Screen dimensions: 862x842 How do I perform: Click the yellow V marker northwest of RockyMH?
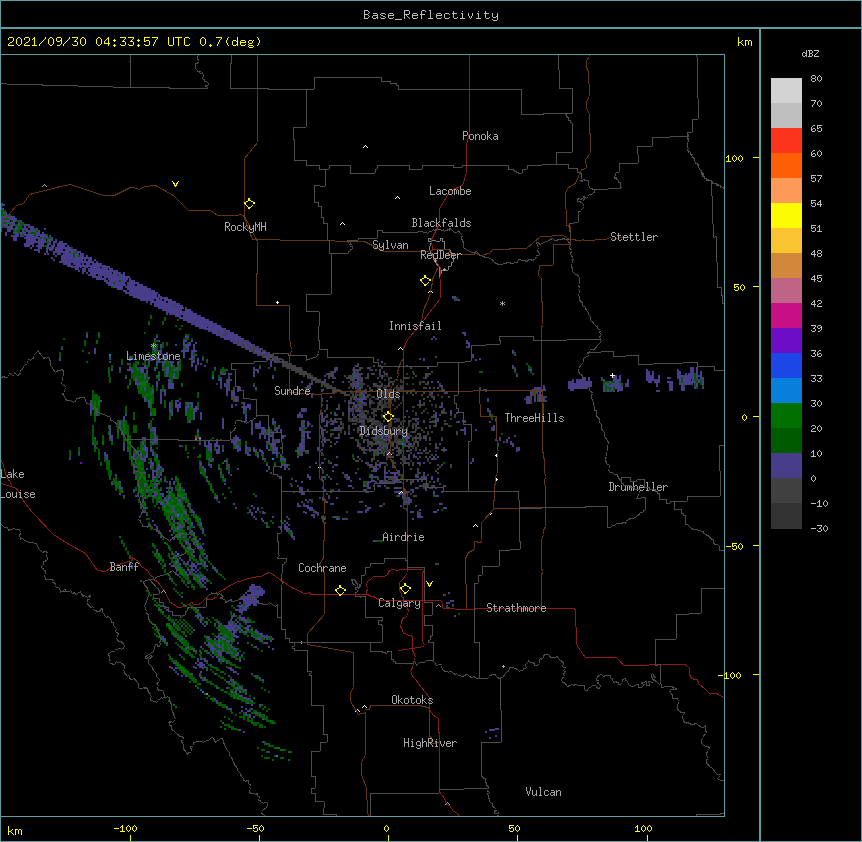click(x=175, y=184)
